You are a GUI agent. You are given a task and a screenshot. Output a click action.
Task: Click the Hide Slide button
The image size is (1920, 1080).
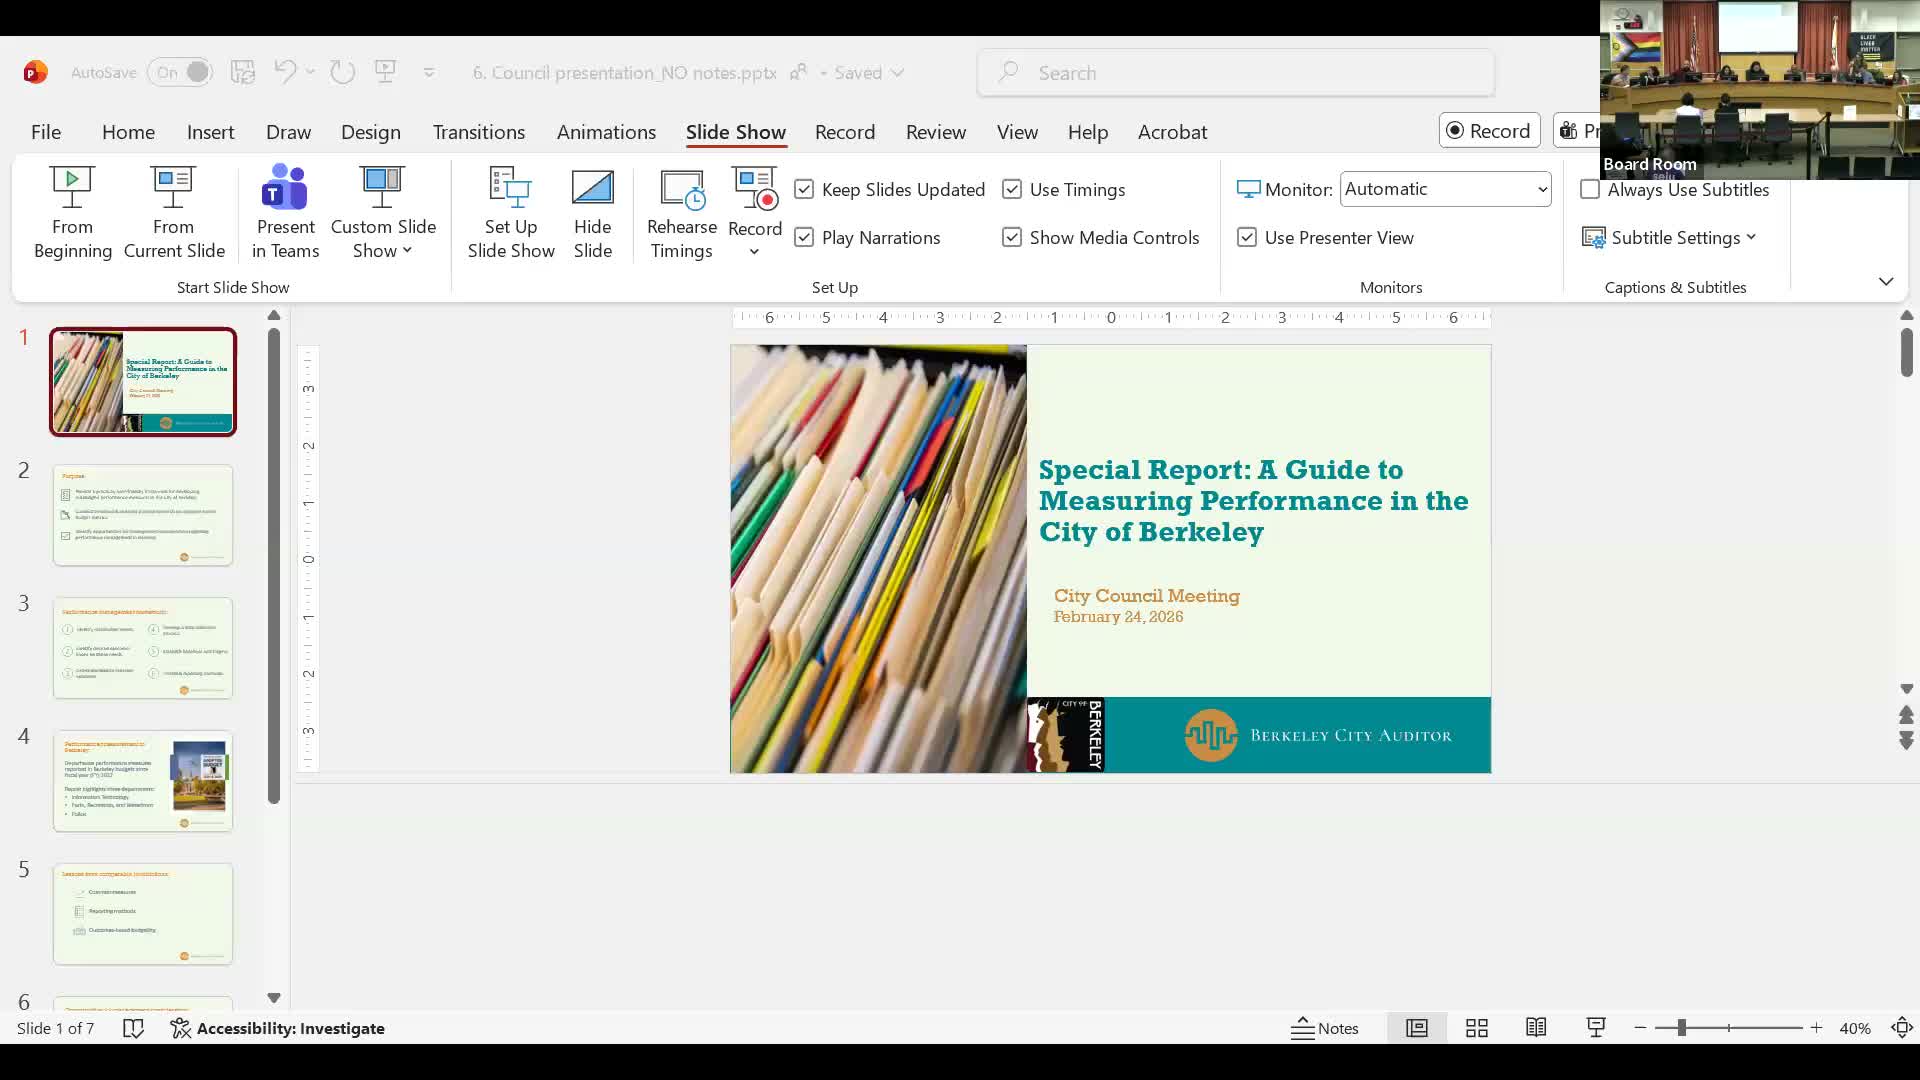(x=592, y=212)
